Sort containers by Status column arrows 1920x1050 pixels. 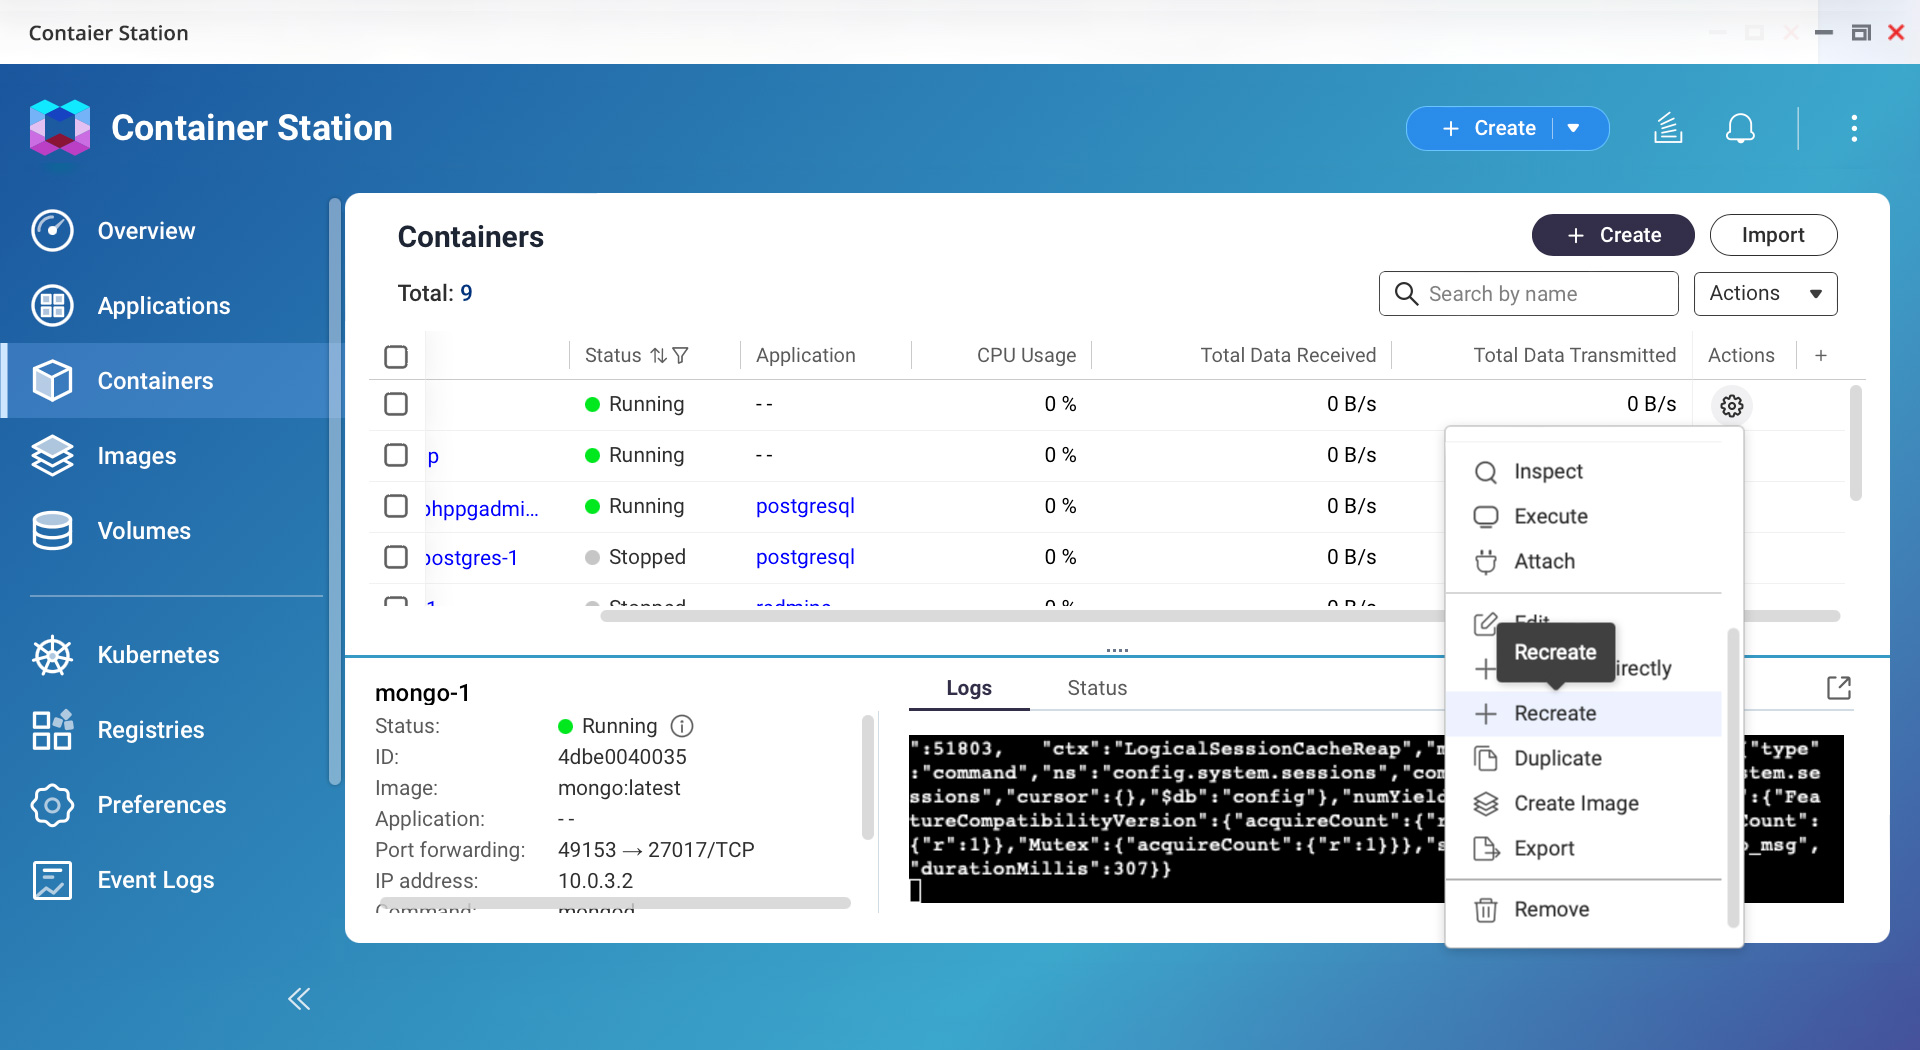[x=658, y=356]
